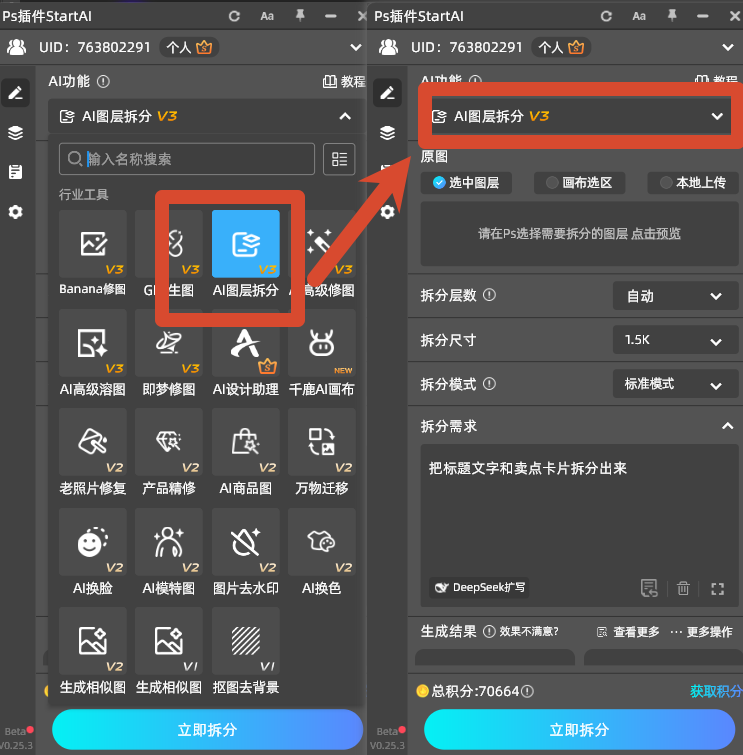The width and height of the screenshot is (743, 755).
Task: Click 立即拆分 button in right window
Action: coord(579,729)
